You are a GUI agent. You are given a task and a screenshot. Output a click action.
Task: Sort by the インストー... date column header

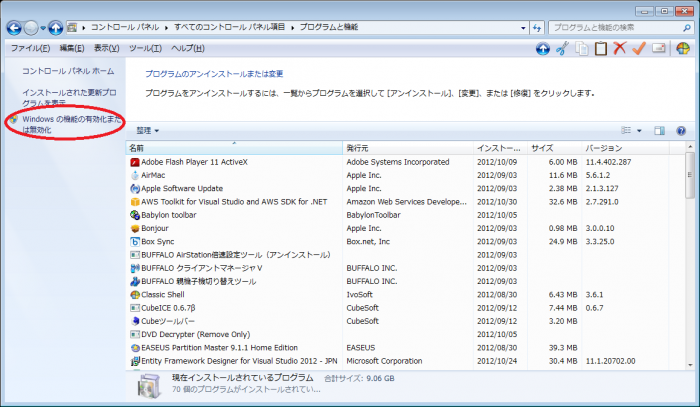500,148
